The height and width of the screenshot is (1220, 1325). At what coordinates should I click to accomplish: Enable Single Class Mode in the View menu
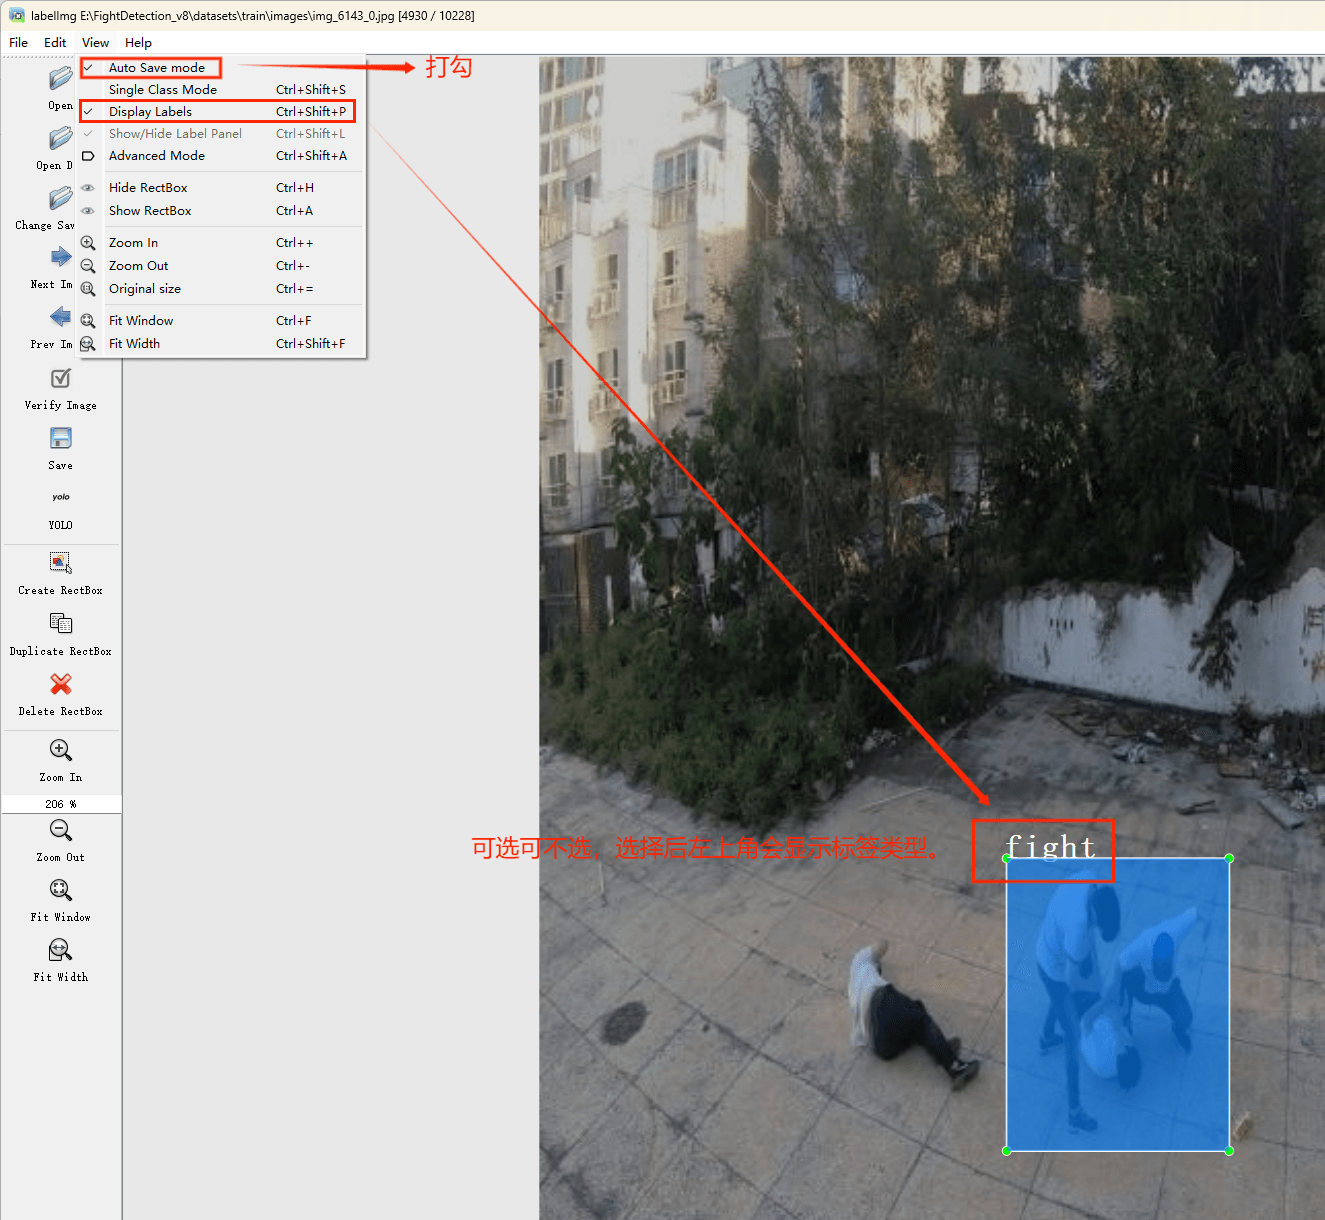[x=221, y=90]
